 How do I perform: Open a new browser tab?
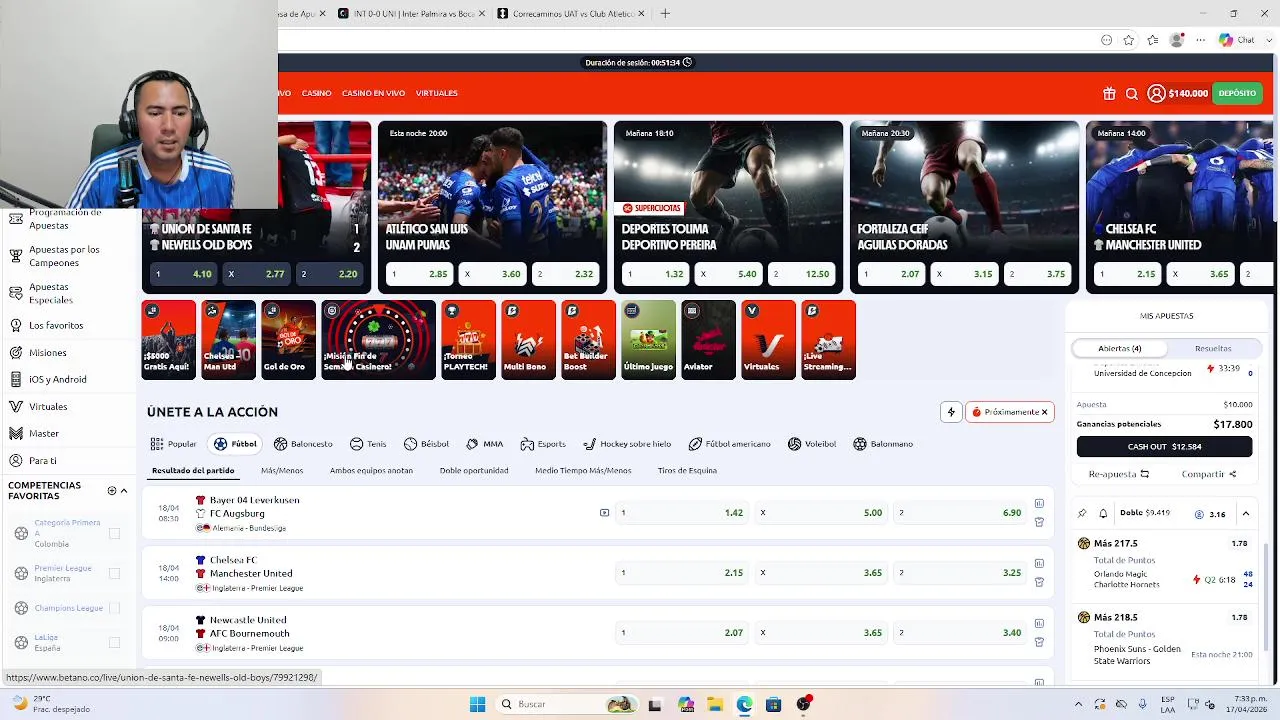pyautogui.click(x=665, y=13)
